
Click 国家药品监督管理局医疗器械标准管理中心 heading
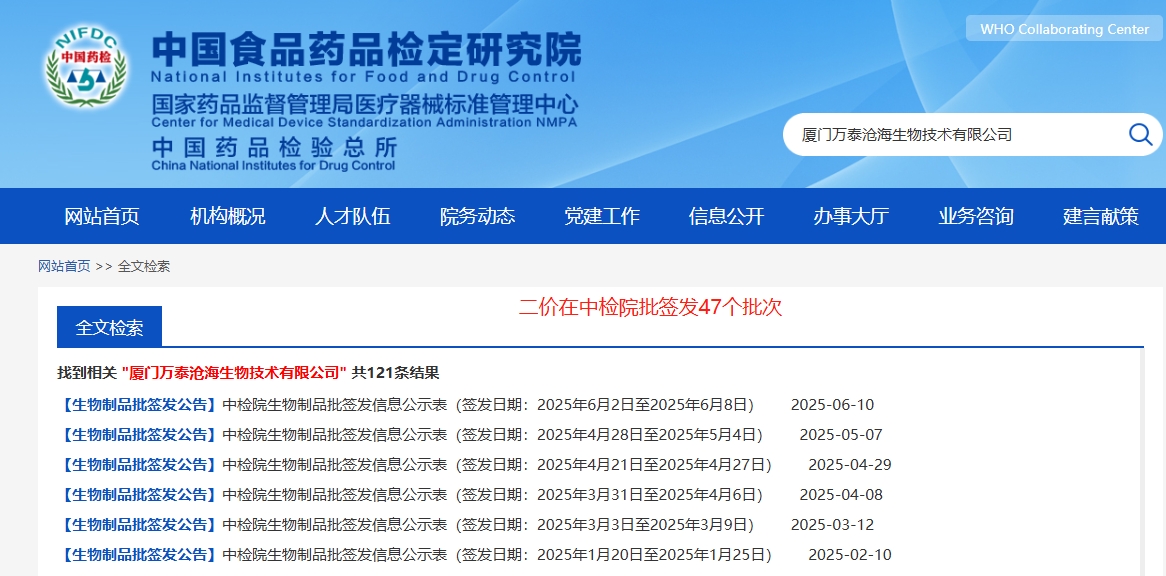364,105
